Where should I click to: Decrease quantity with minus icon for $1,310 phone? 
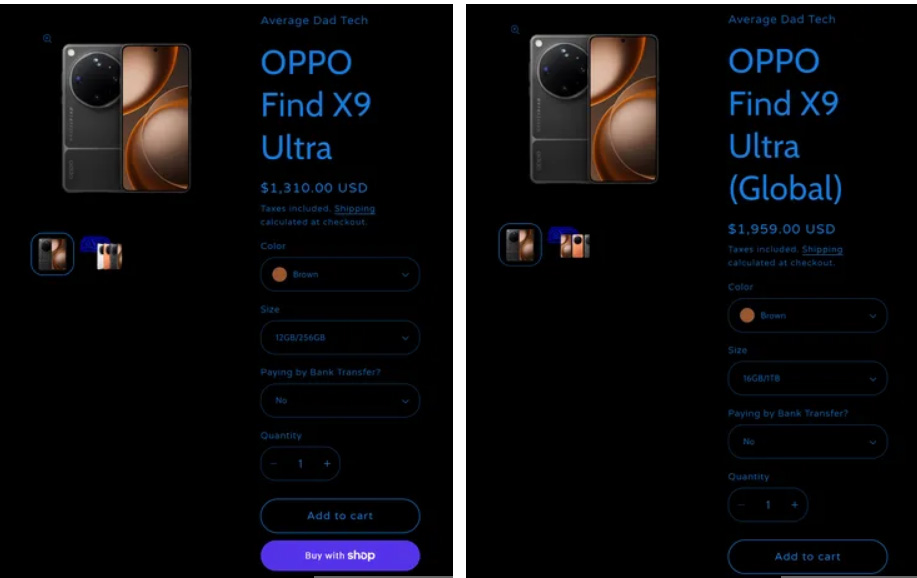(x=274, y=463)
